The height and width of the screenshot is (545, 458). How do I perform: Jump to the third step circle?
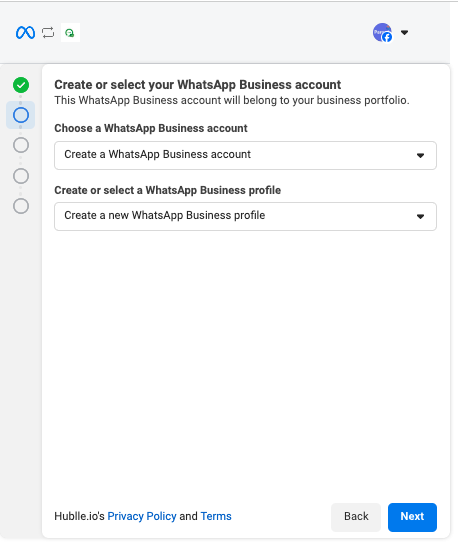tap(21, 145)
